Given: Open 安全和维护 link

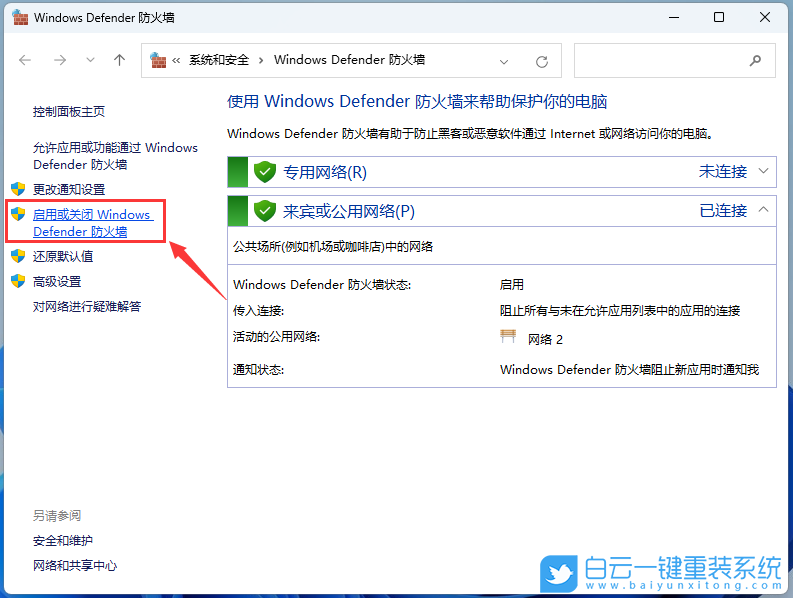Looking at the screenshot, I should [x=63, y=540].
